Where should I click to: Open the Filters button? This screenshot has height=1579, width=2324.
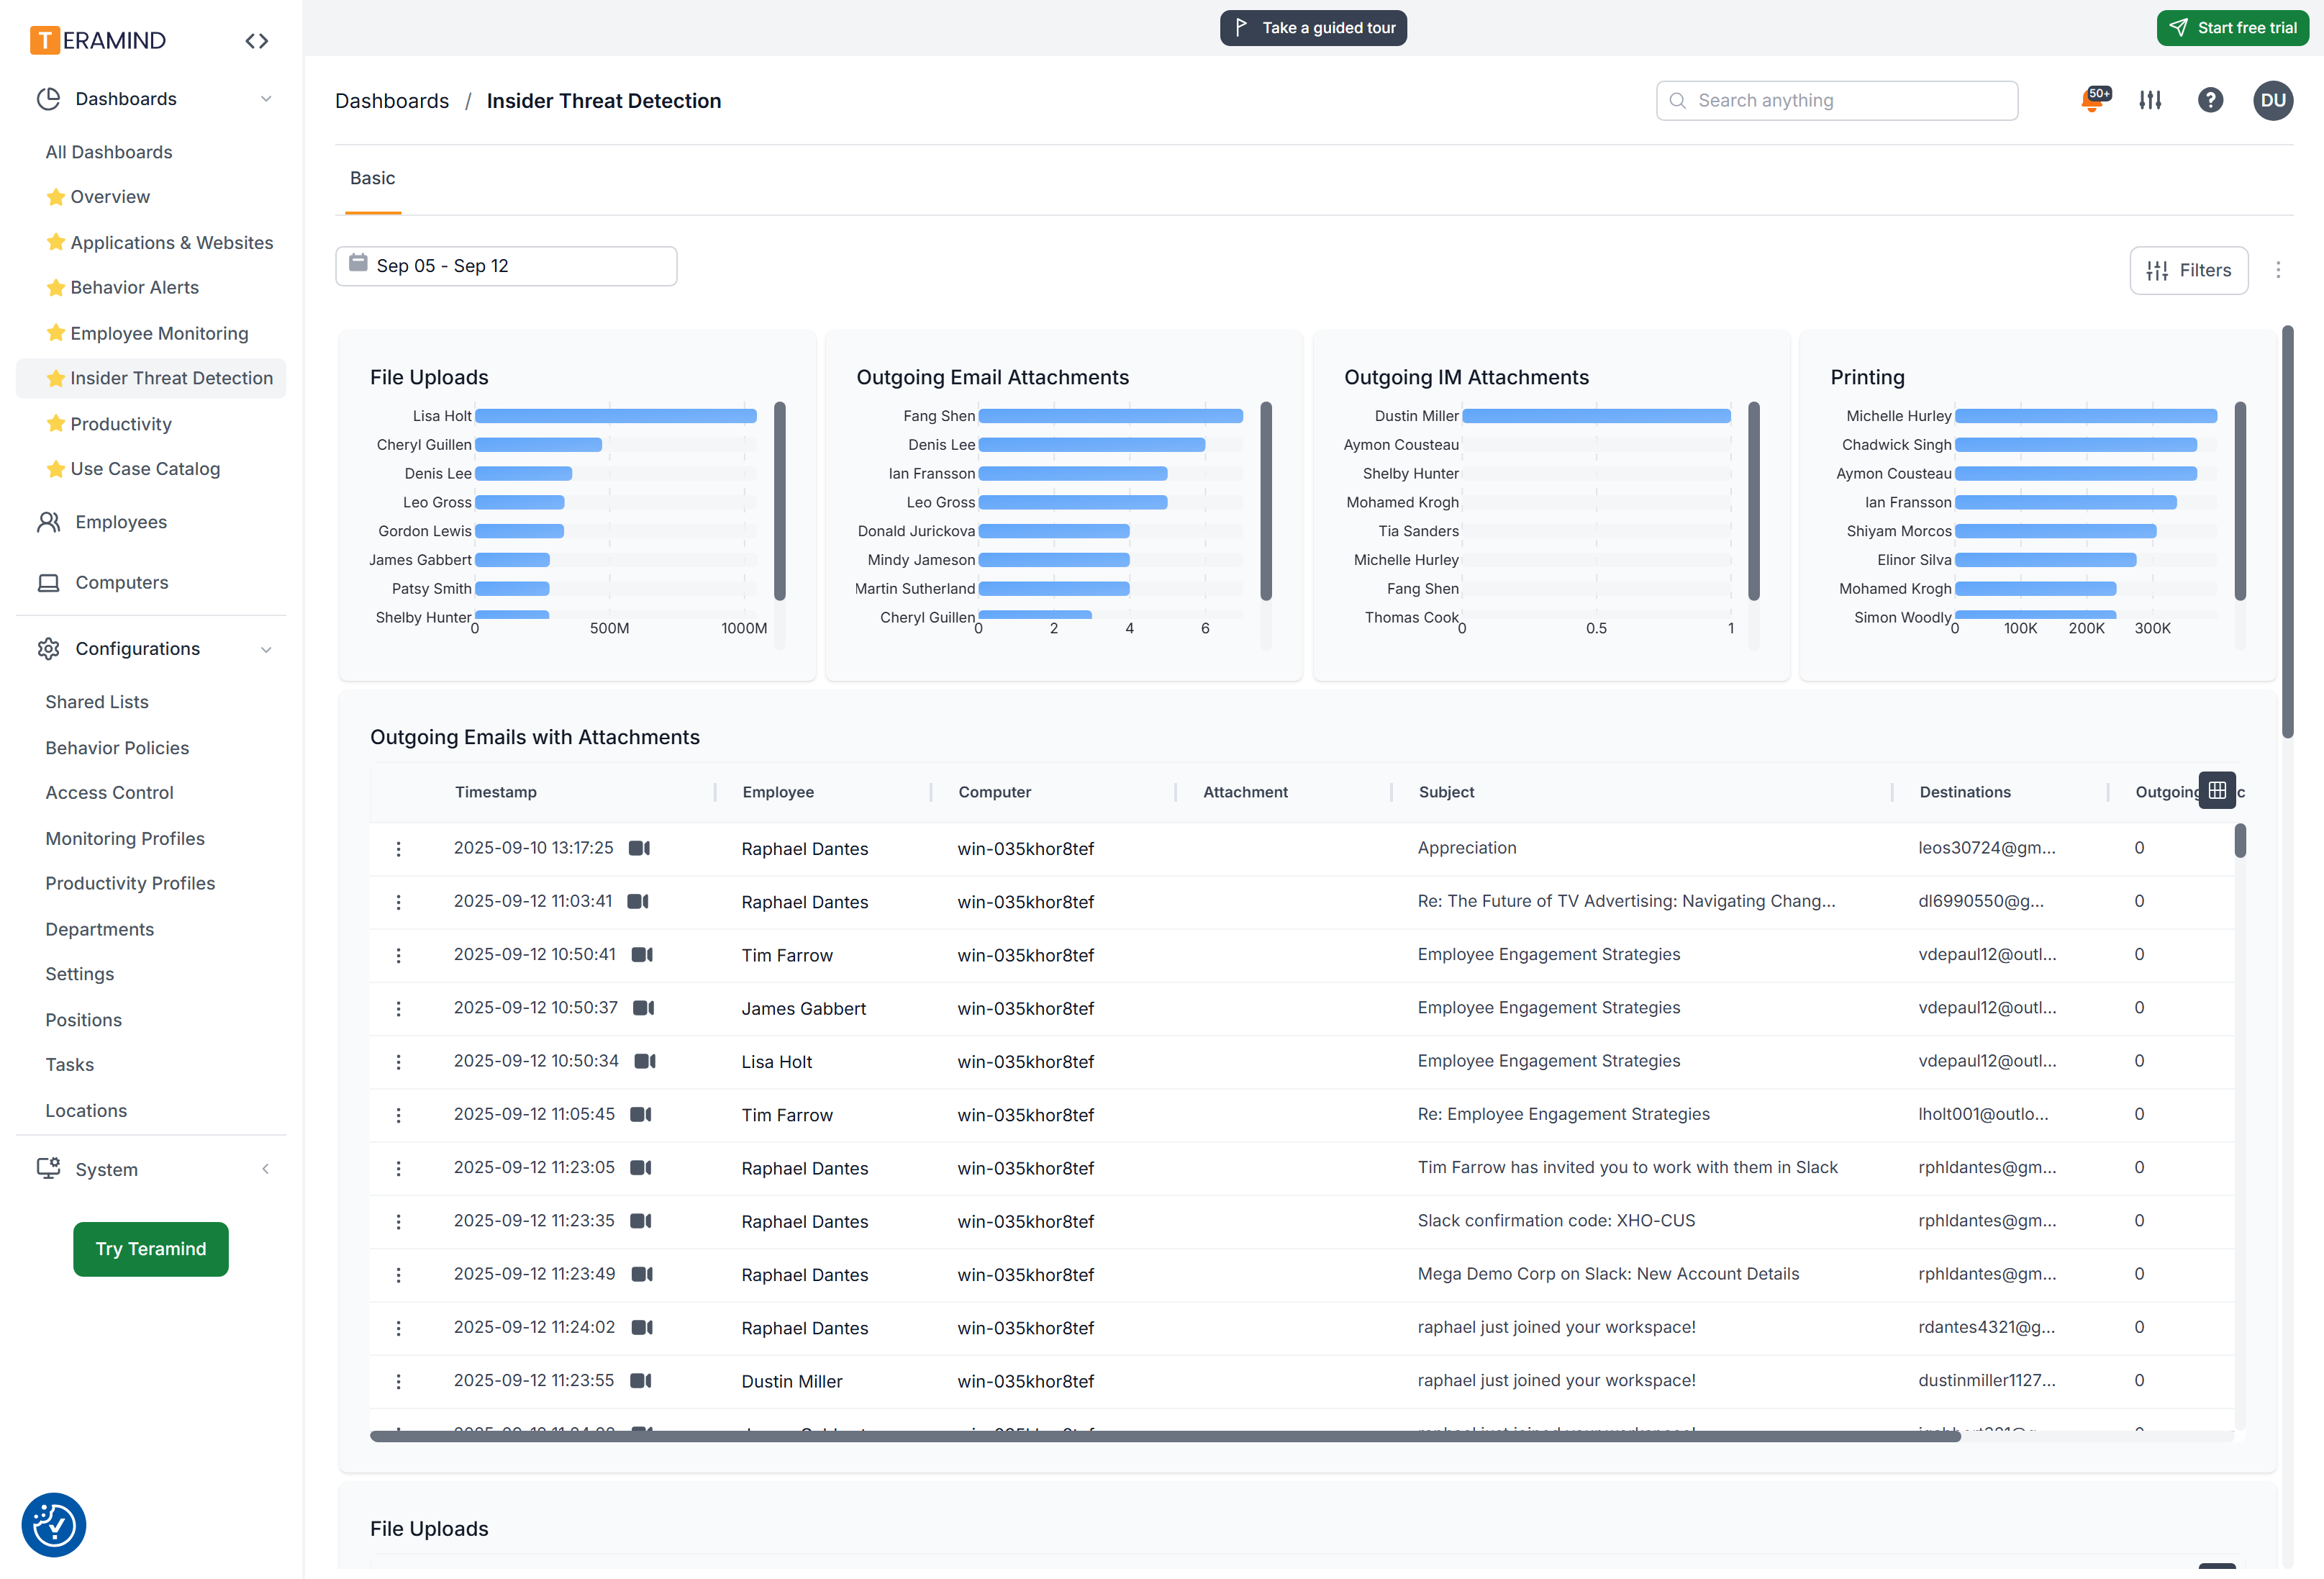2188,270
